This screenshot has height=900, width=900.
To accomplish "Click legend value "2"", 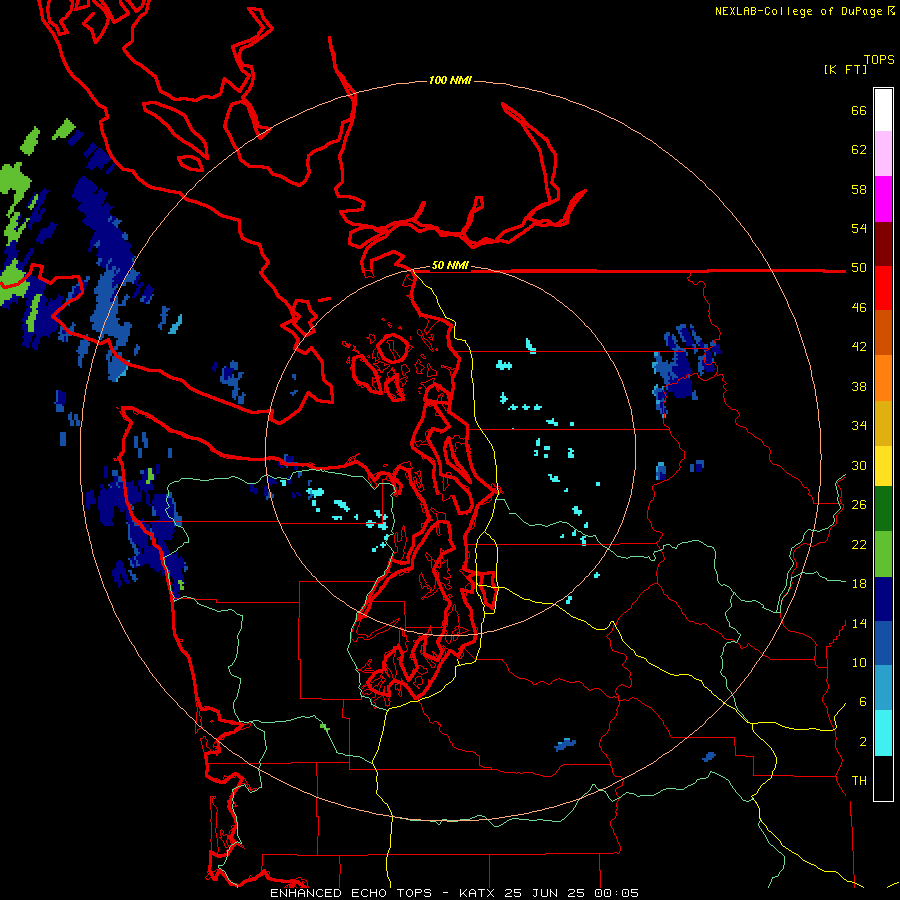I will coord(862,742).
